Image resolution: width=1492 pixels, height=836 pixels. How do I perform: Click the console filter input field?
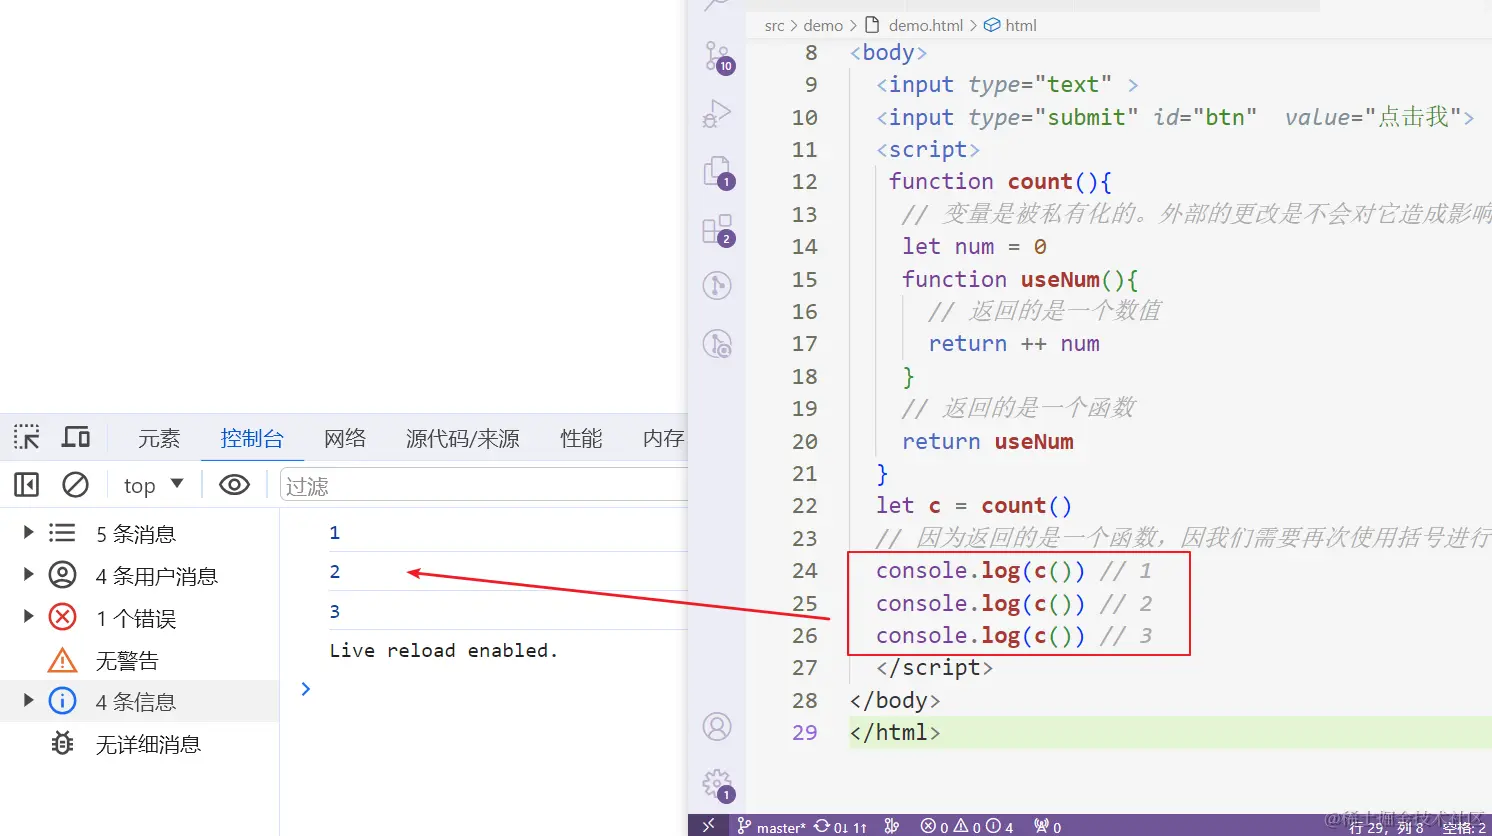(x=484, y=486)
